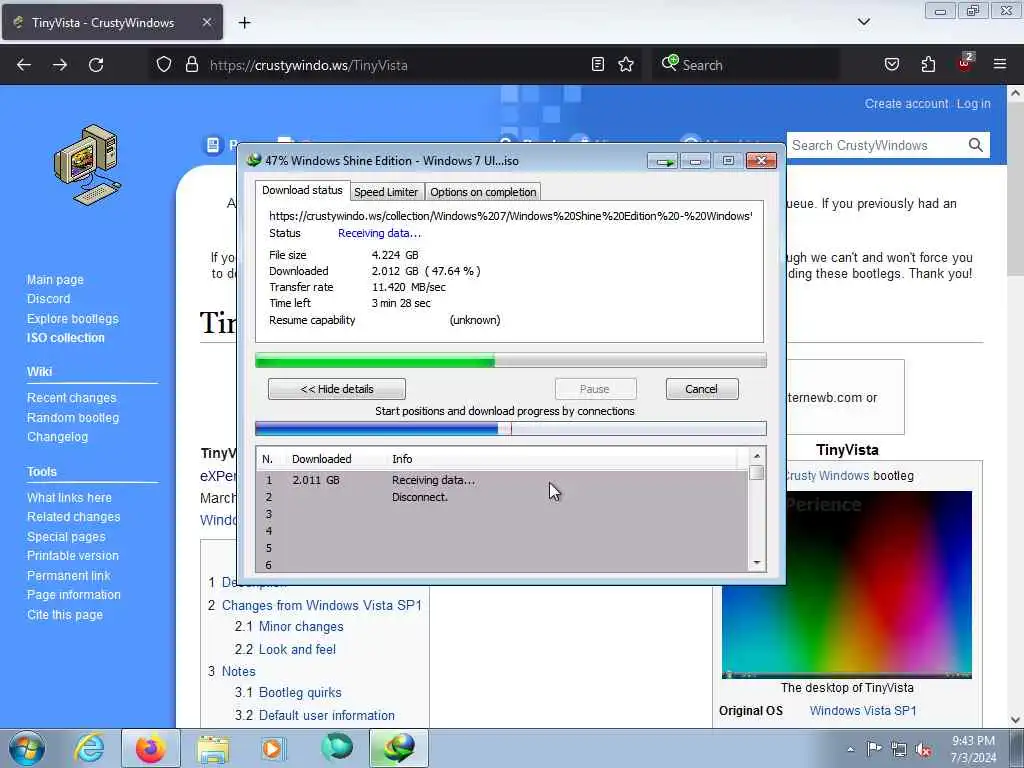Open Changelog sidebar link

pos(57,437)
